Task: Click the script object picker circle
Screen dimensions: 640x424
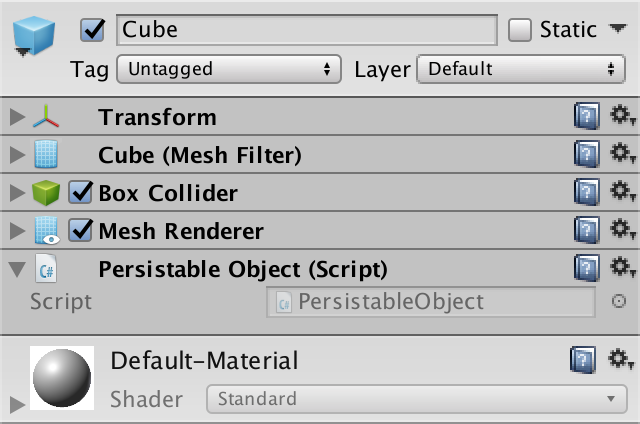Action: (x=618, y=301)
